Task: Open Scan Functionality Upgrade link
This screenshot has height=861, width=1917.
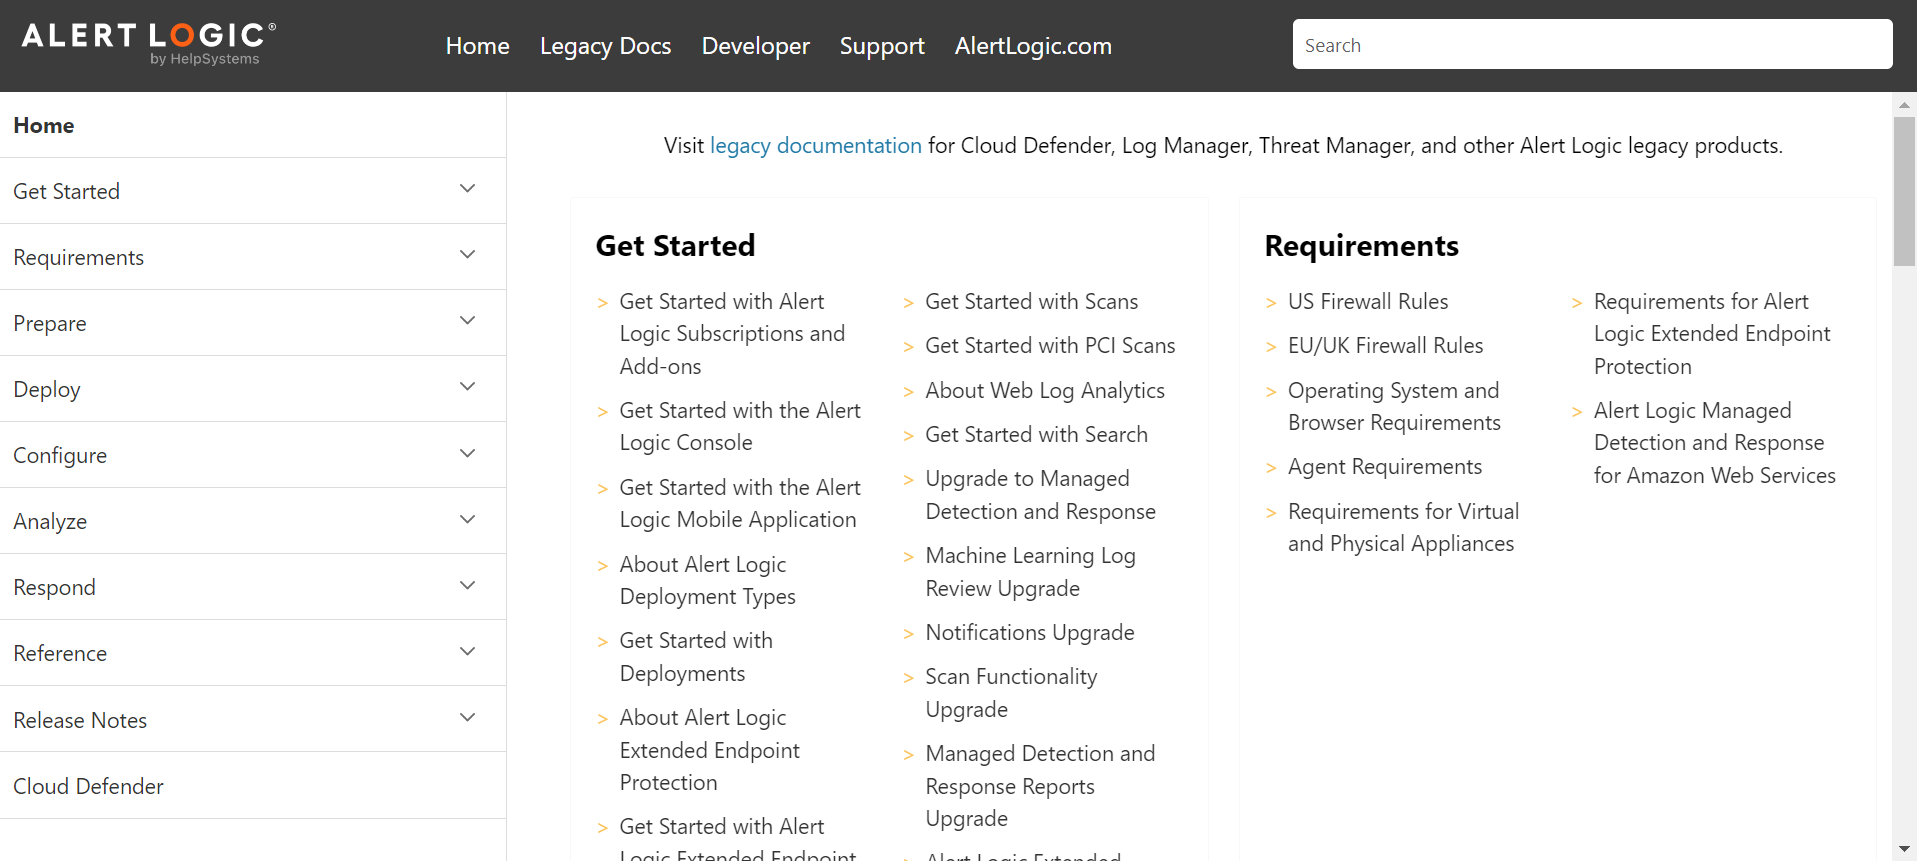Action: pyautogui.click(x=1011, y=693)
